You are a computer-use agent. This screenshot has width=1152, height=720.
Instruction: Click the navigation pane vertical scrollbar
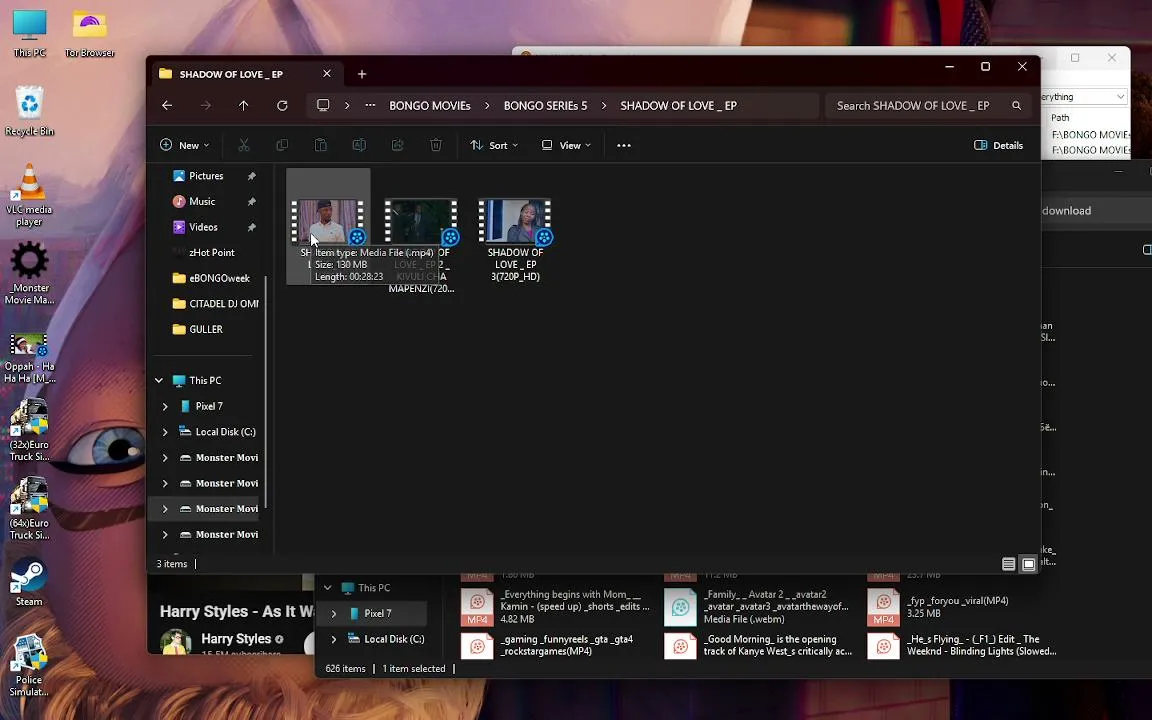tap(265, 392)
